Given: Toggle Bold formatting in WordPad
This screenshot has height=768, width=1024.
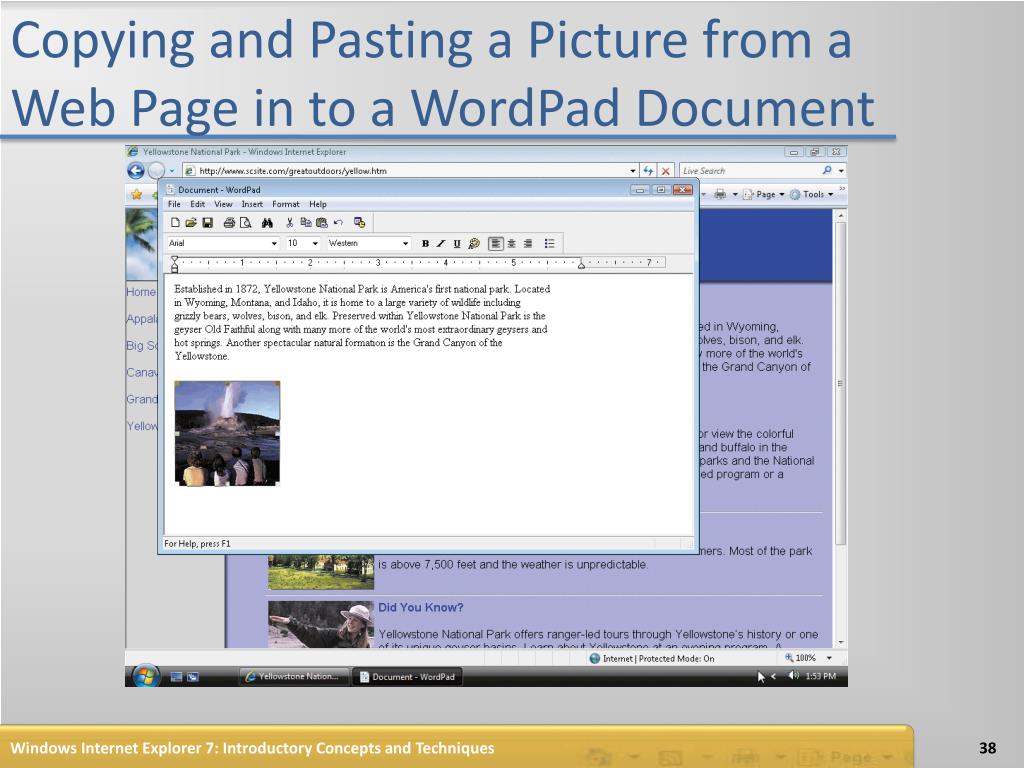Looking at the screenshot, I should (425, 244).
